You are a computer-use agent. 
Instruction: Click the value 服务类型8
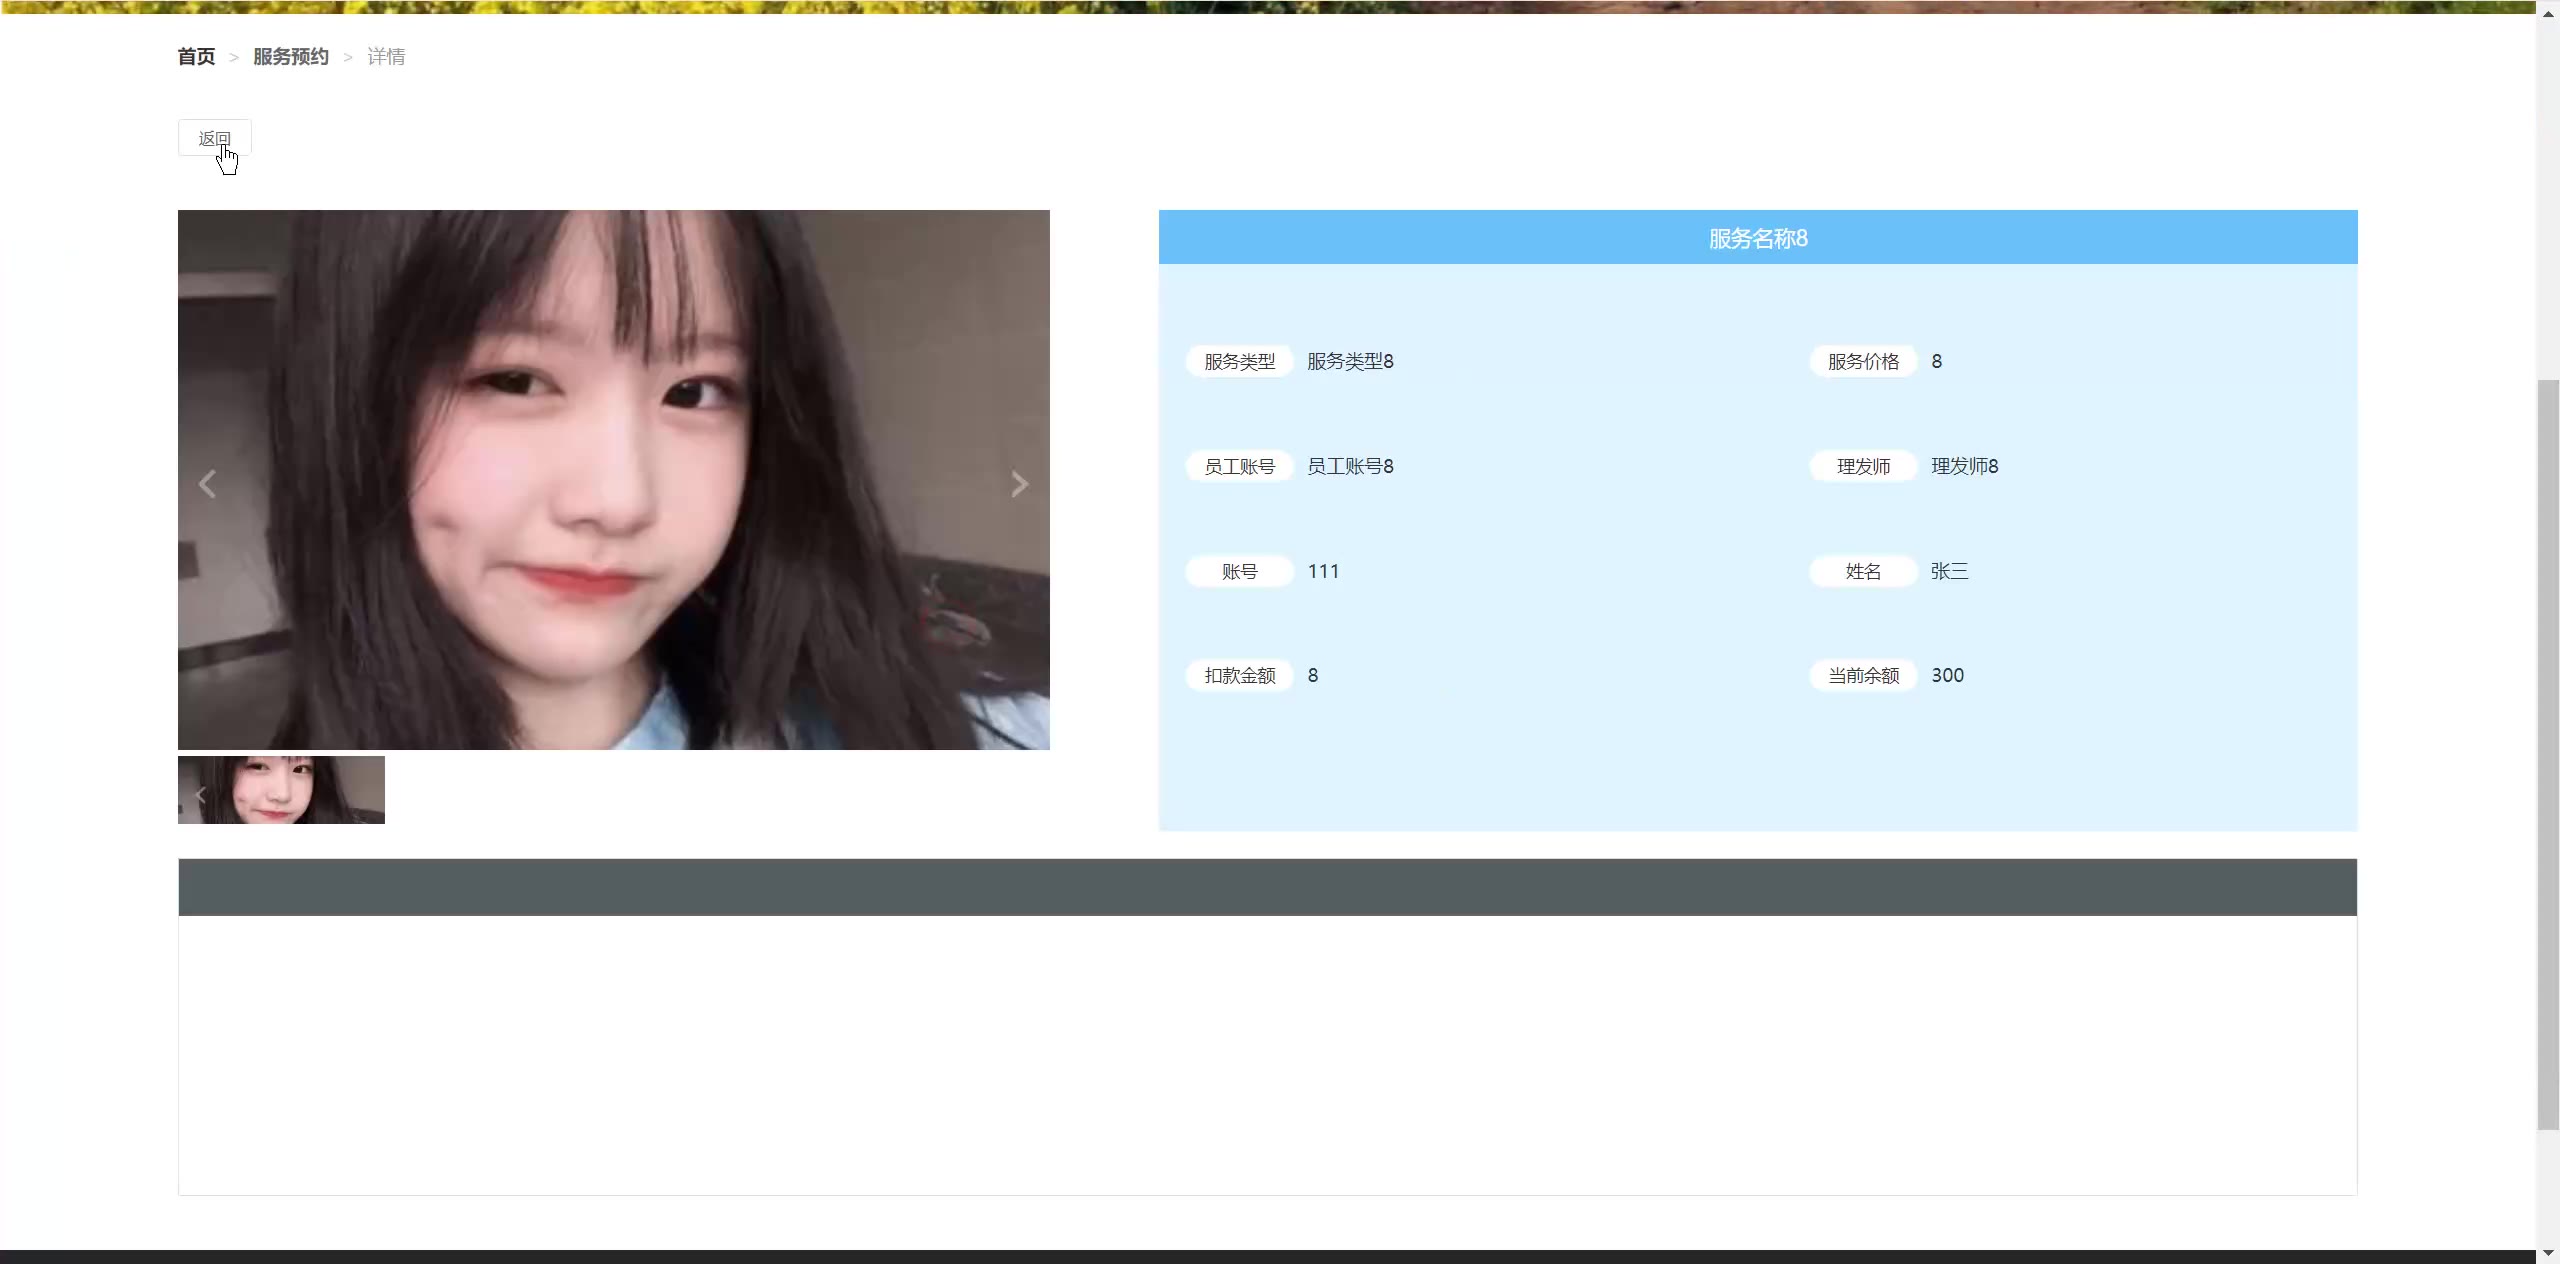1350,361
